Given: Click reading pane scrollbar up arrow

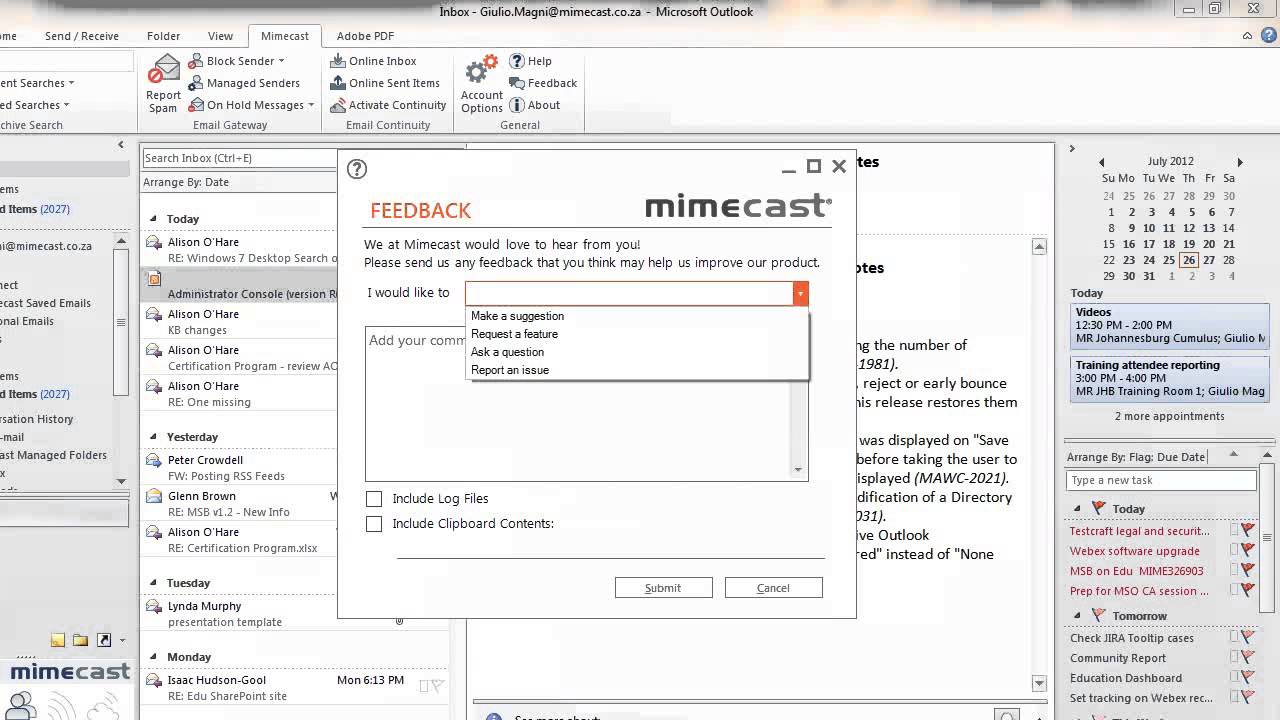Looking at the screenshot, I should (1039, 247).
